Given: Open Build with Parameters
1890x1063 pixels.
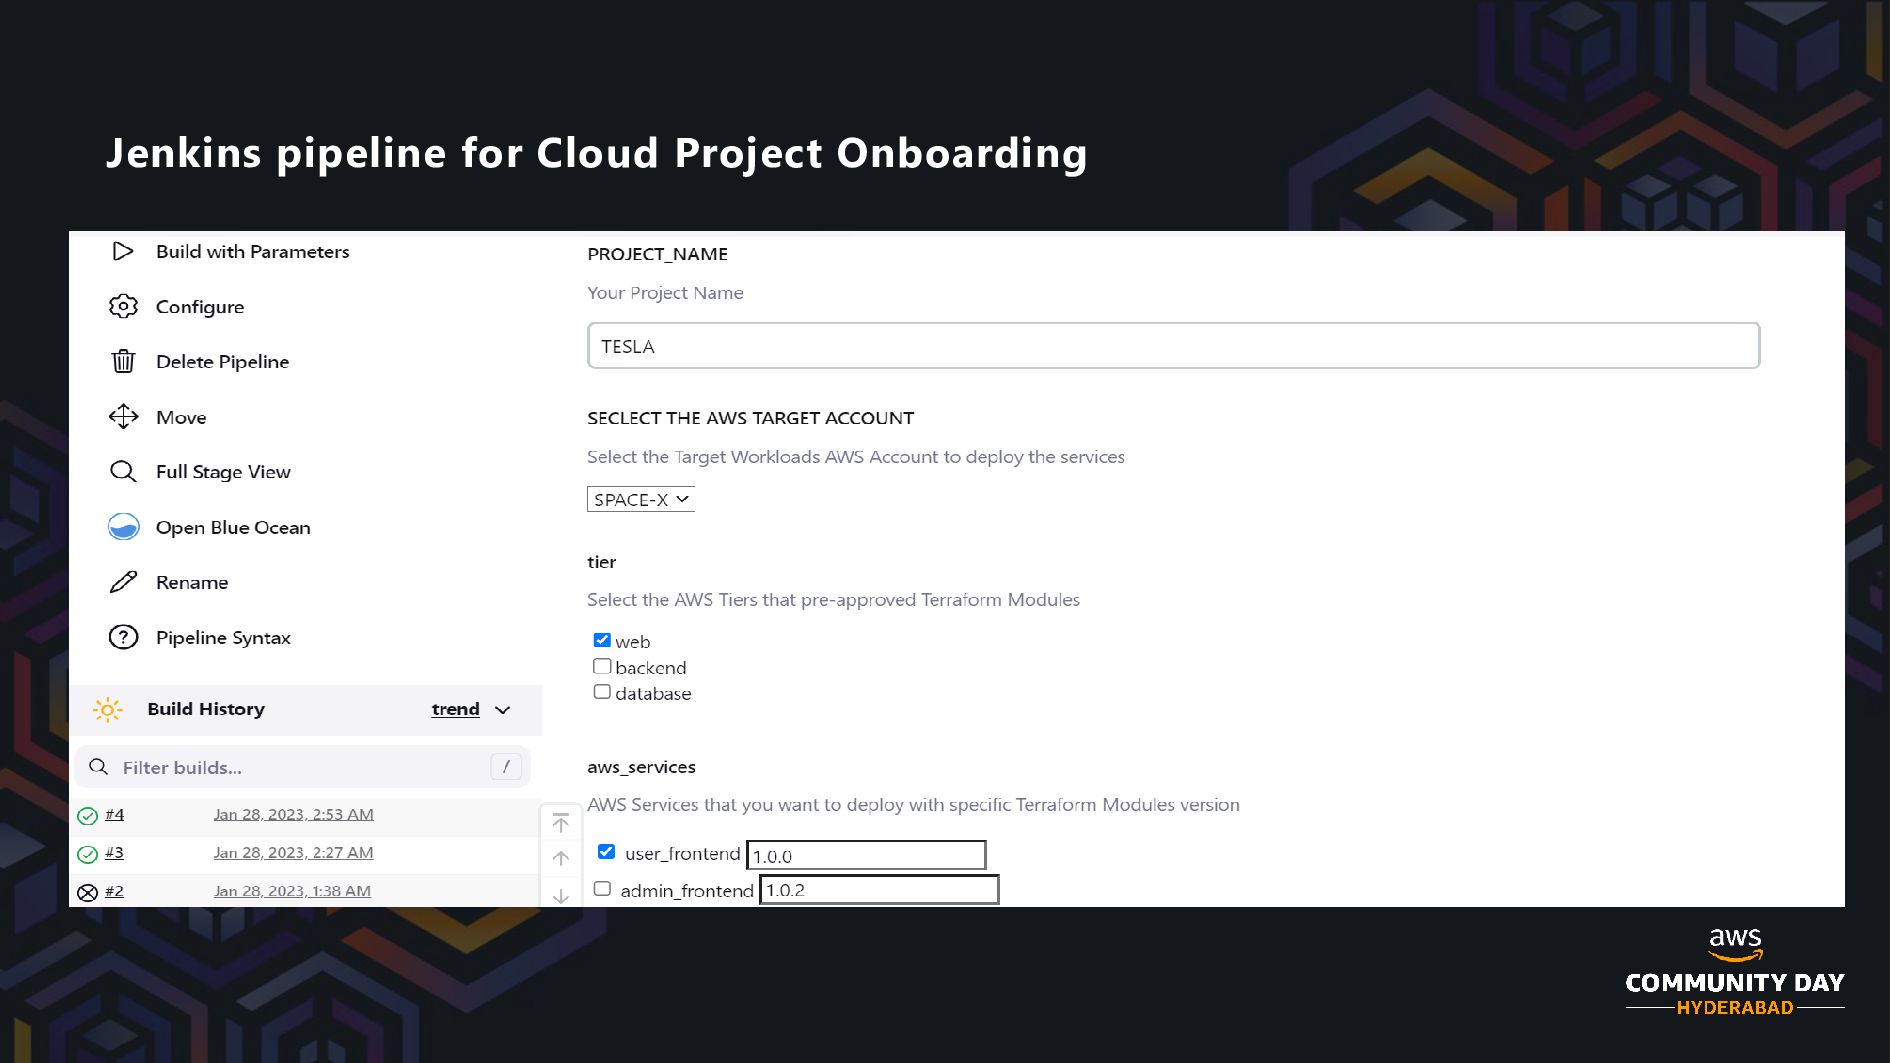Looking at the screenshot, I should coord(253,251).
